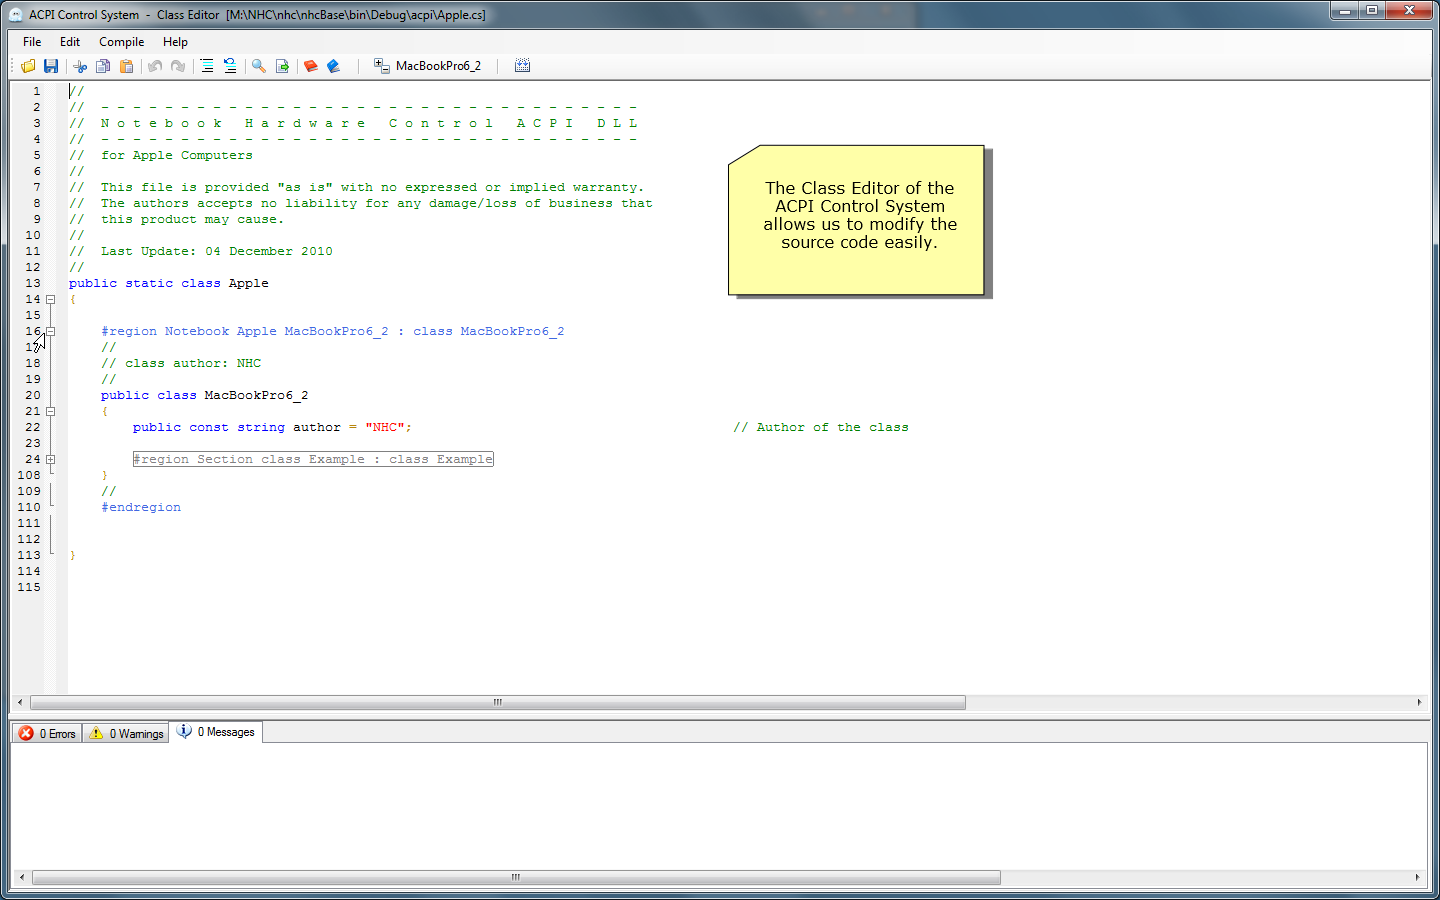This screenshot has width=1440, height=900.
Task: Open Find with the magnifying glass icon
Action: click(x=259, y=66)
